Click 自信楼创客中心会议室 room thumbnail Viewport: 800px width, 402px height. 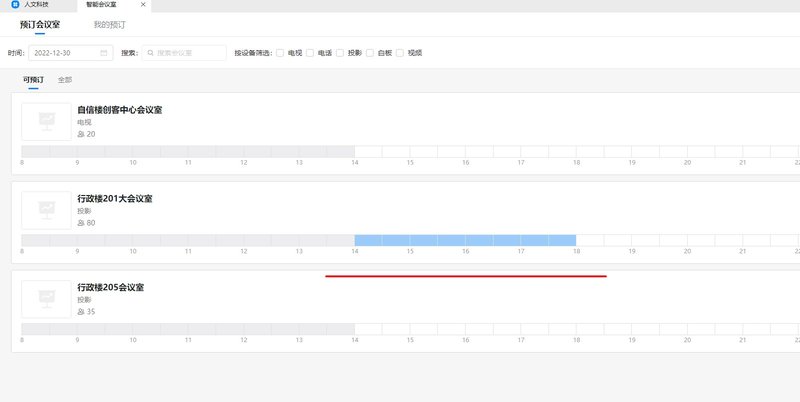[x=46, y=121]
